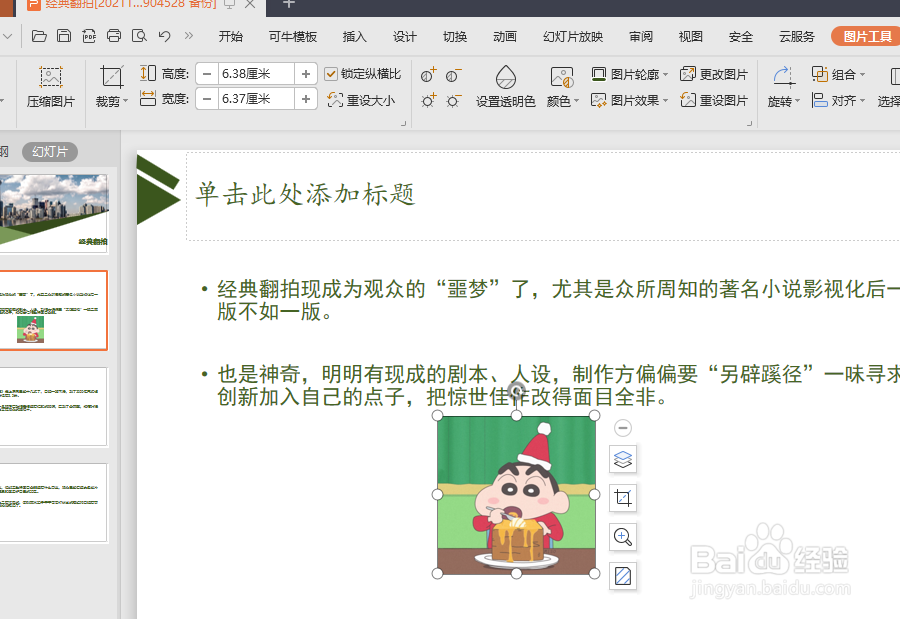Screen dimensions: 900x619
Task: Click the width field showing 6.37厘米
Action: [x=256, y=99]
